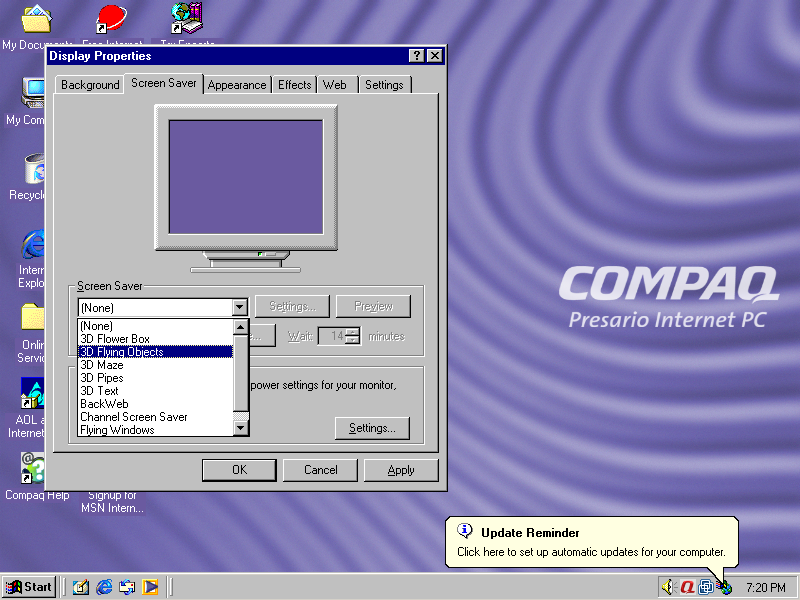
Task: Select the My Computer desktop icon
Action: [x=33, y=93]
